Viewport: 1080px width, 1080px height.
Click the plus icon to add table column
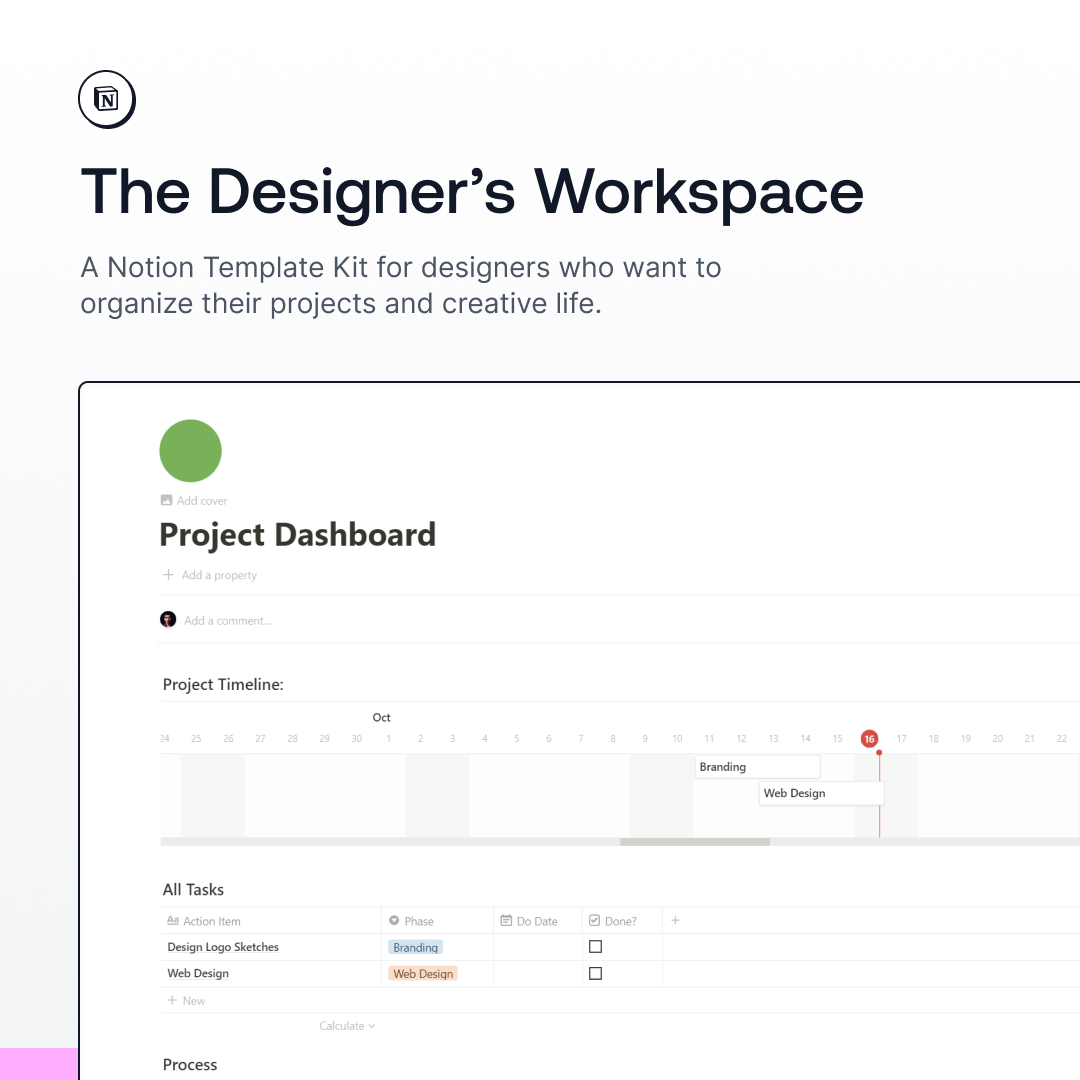point(675,920)
